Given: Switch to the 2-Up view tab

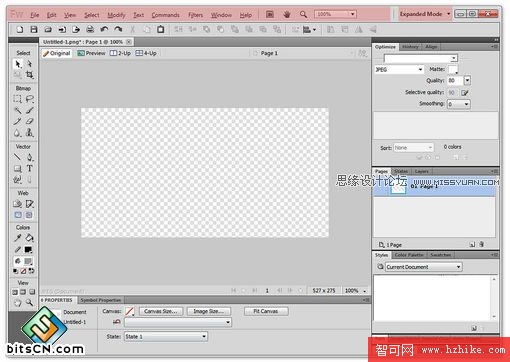Looking at the screenshot, I should pyautogui.click(x=120, y=53).
